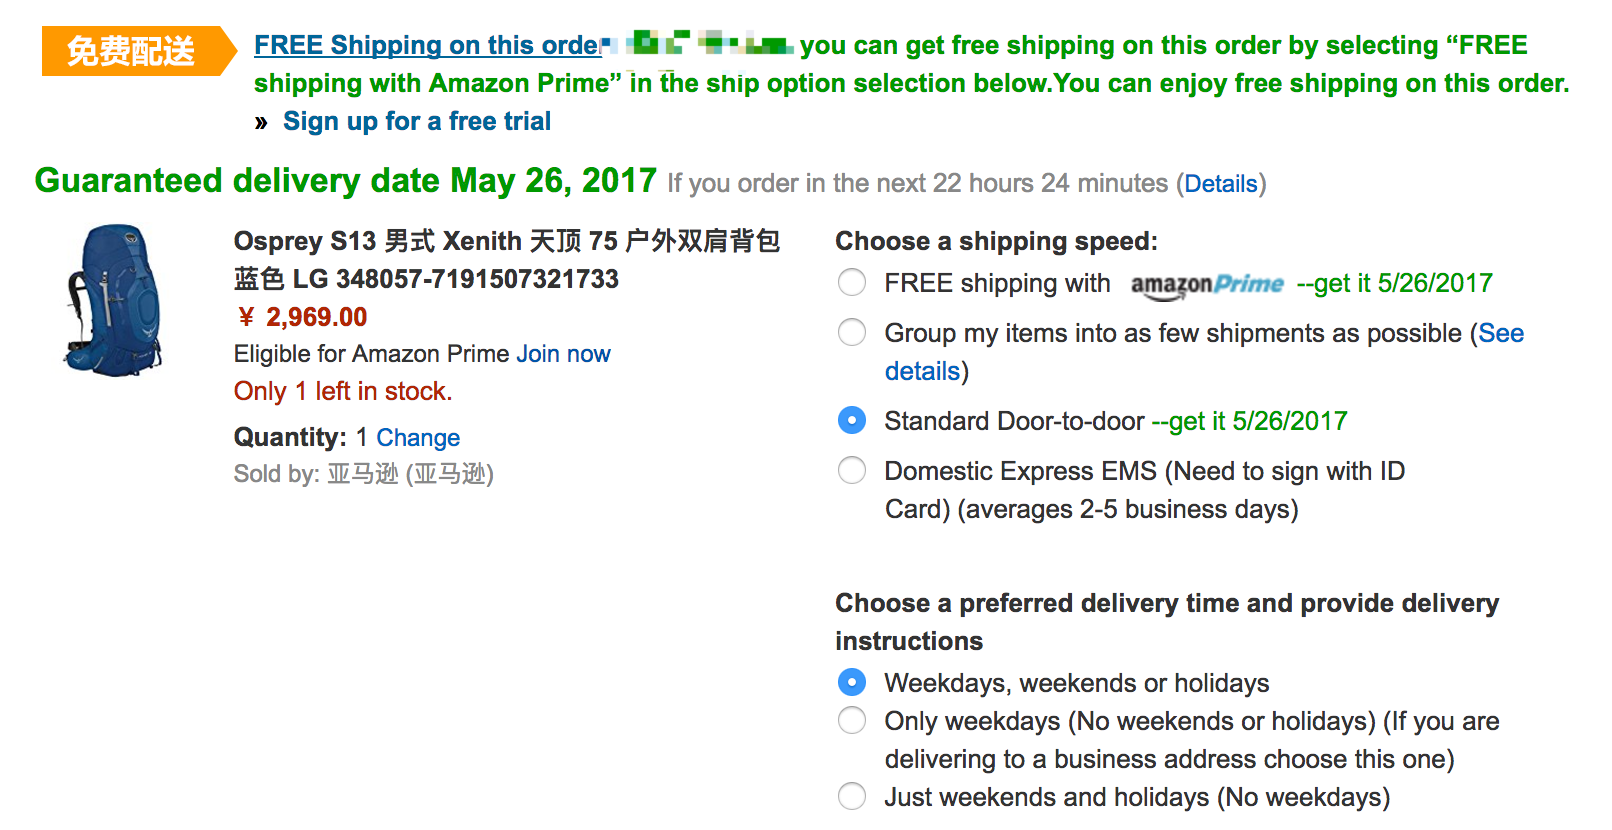Change the item quantity
This screenshot has width=1612, height=830.
tap(418, 438)
